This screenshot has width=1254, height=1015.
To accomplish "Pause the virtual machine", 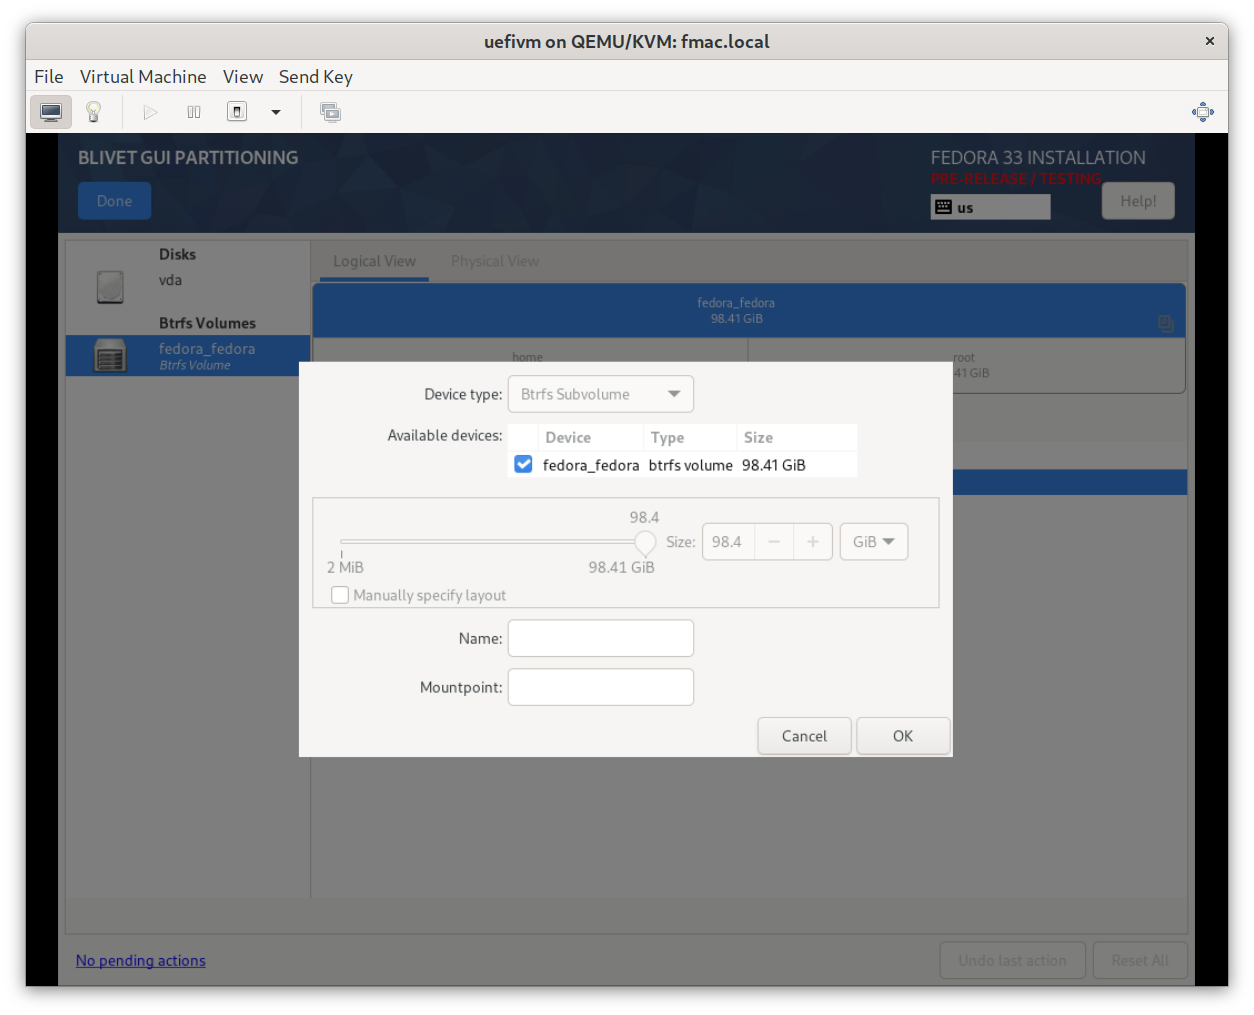I will 194,112.
